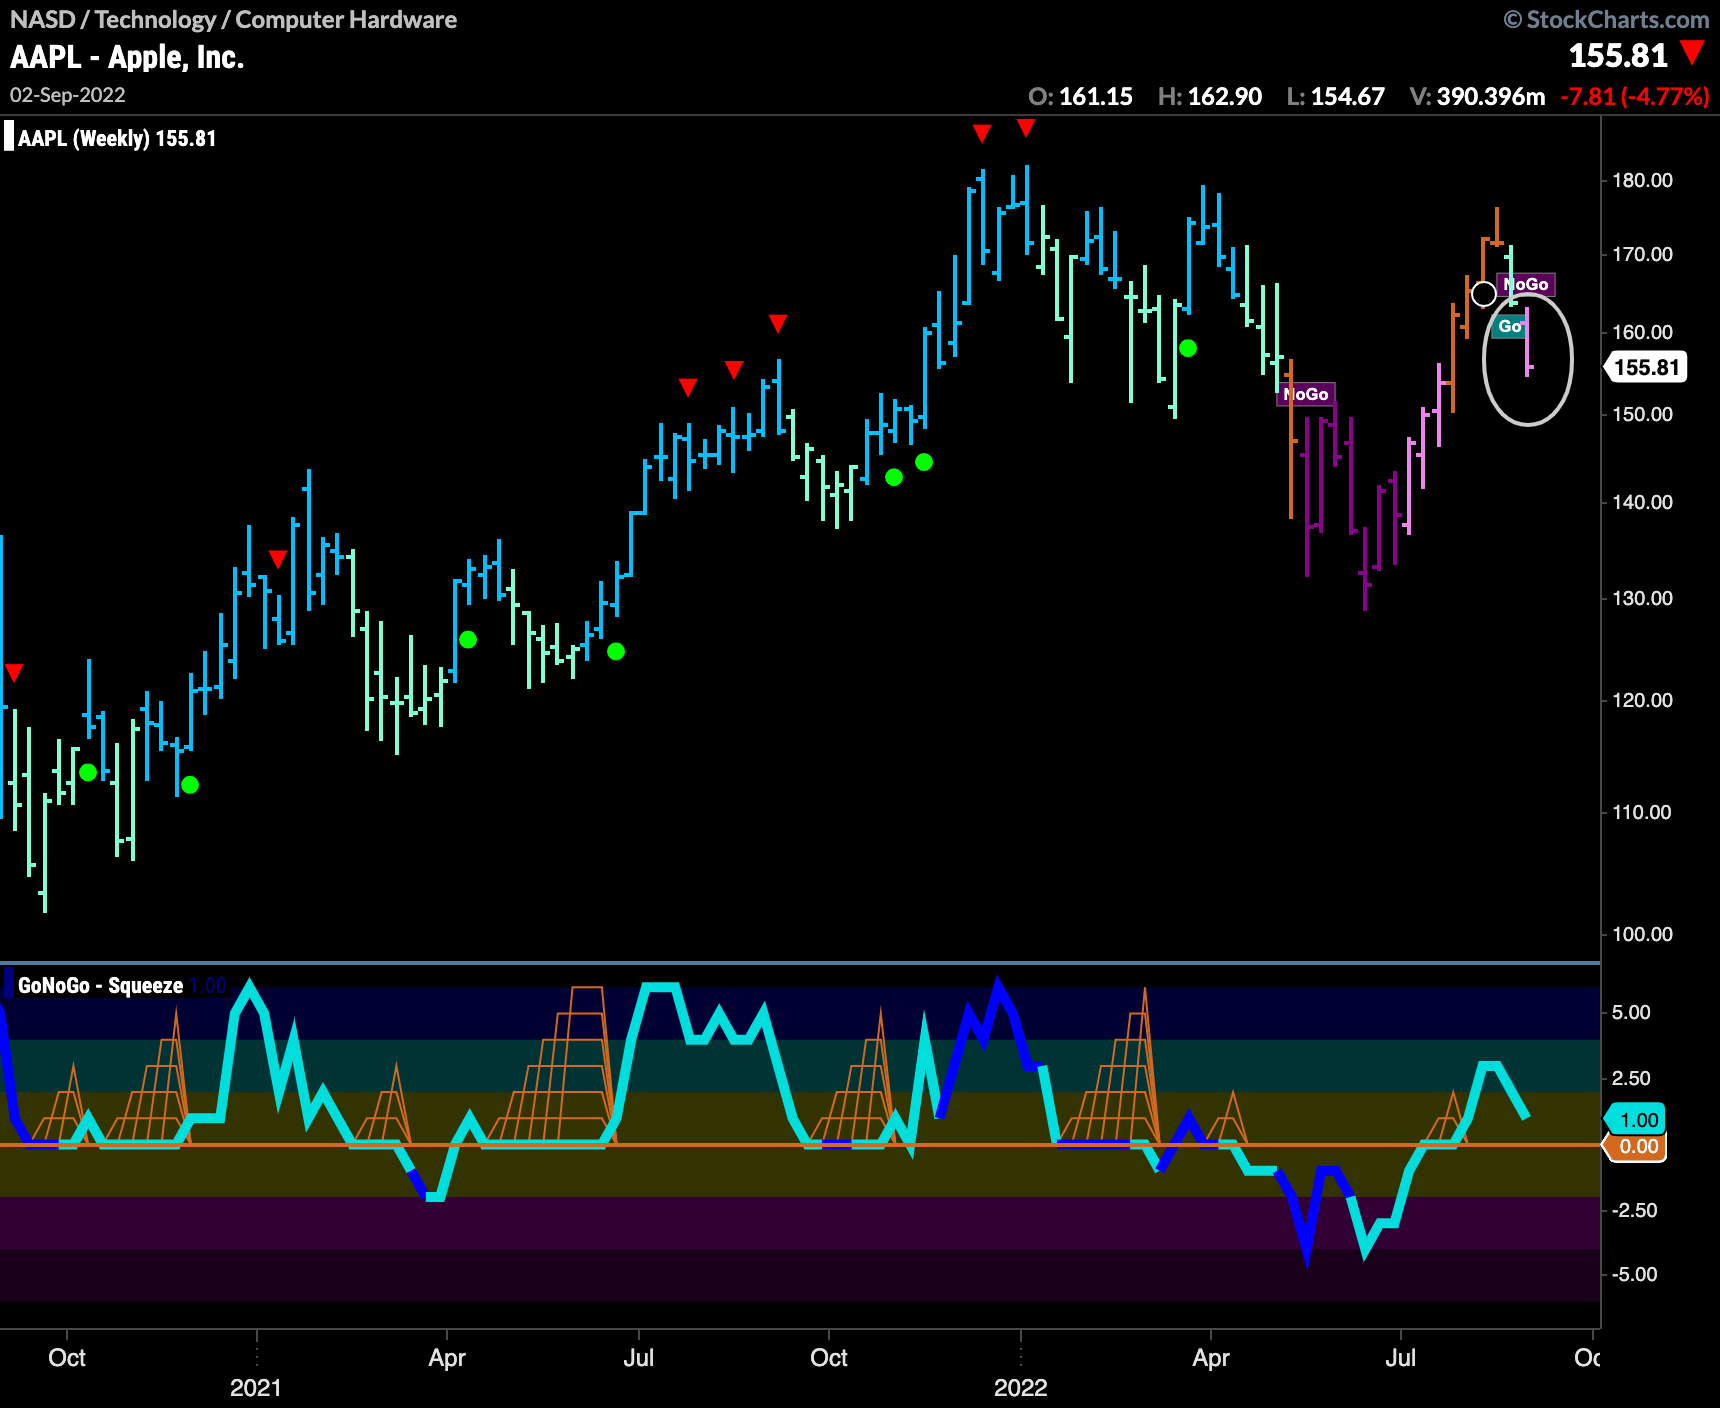The width and height of the screenshot is (1720, 1408).
Task: Click the 150.00 price axis label
Action: 1642,414
